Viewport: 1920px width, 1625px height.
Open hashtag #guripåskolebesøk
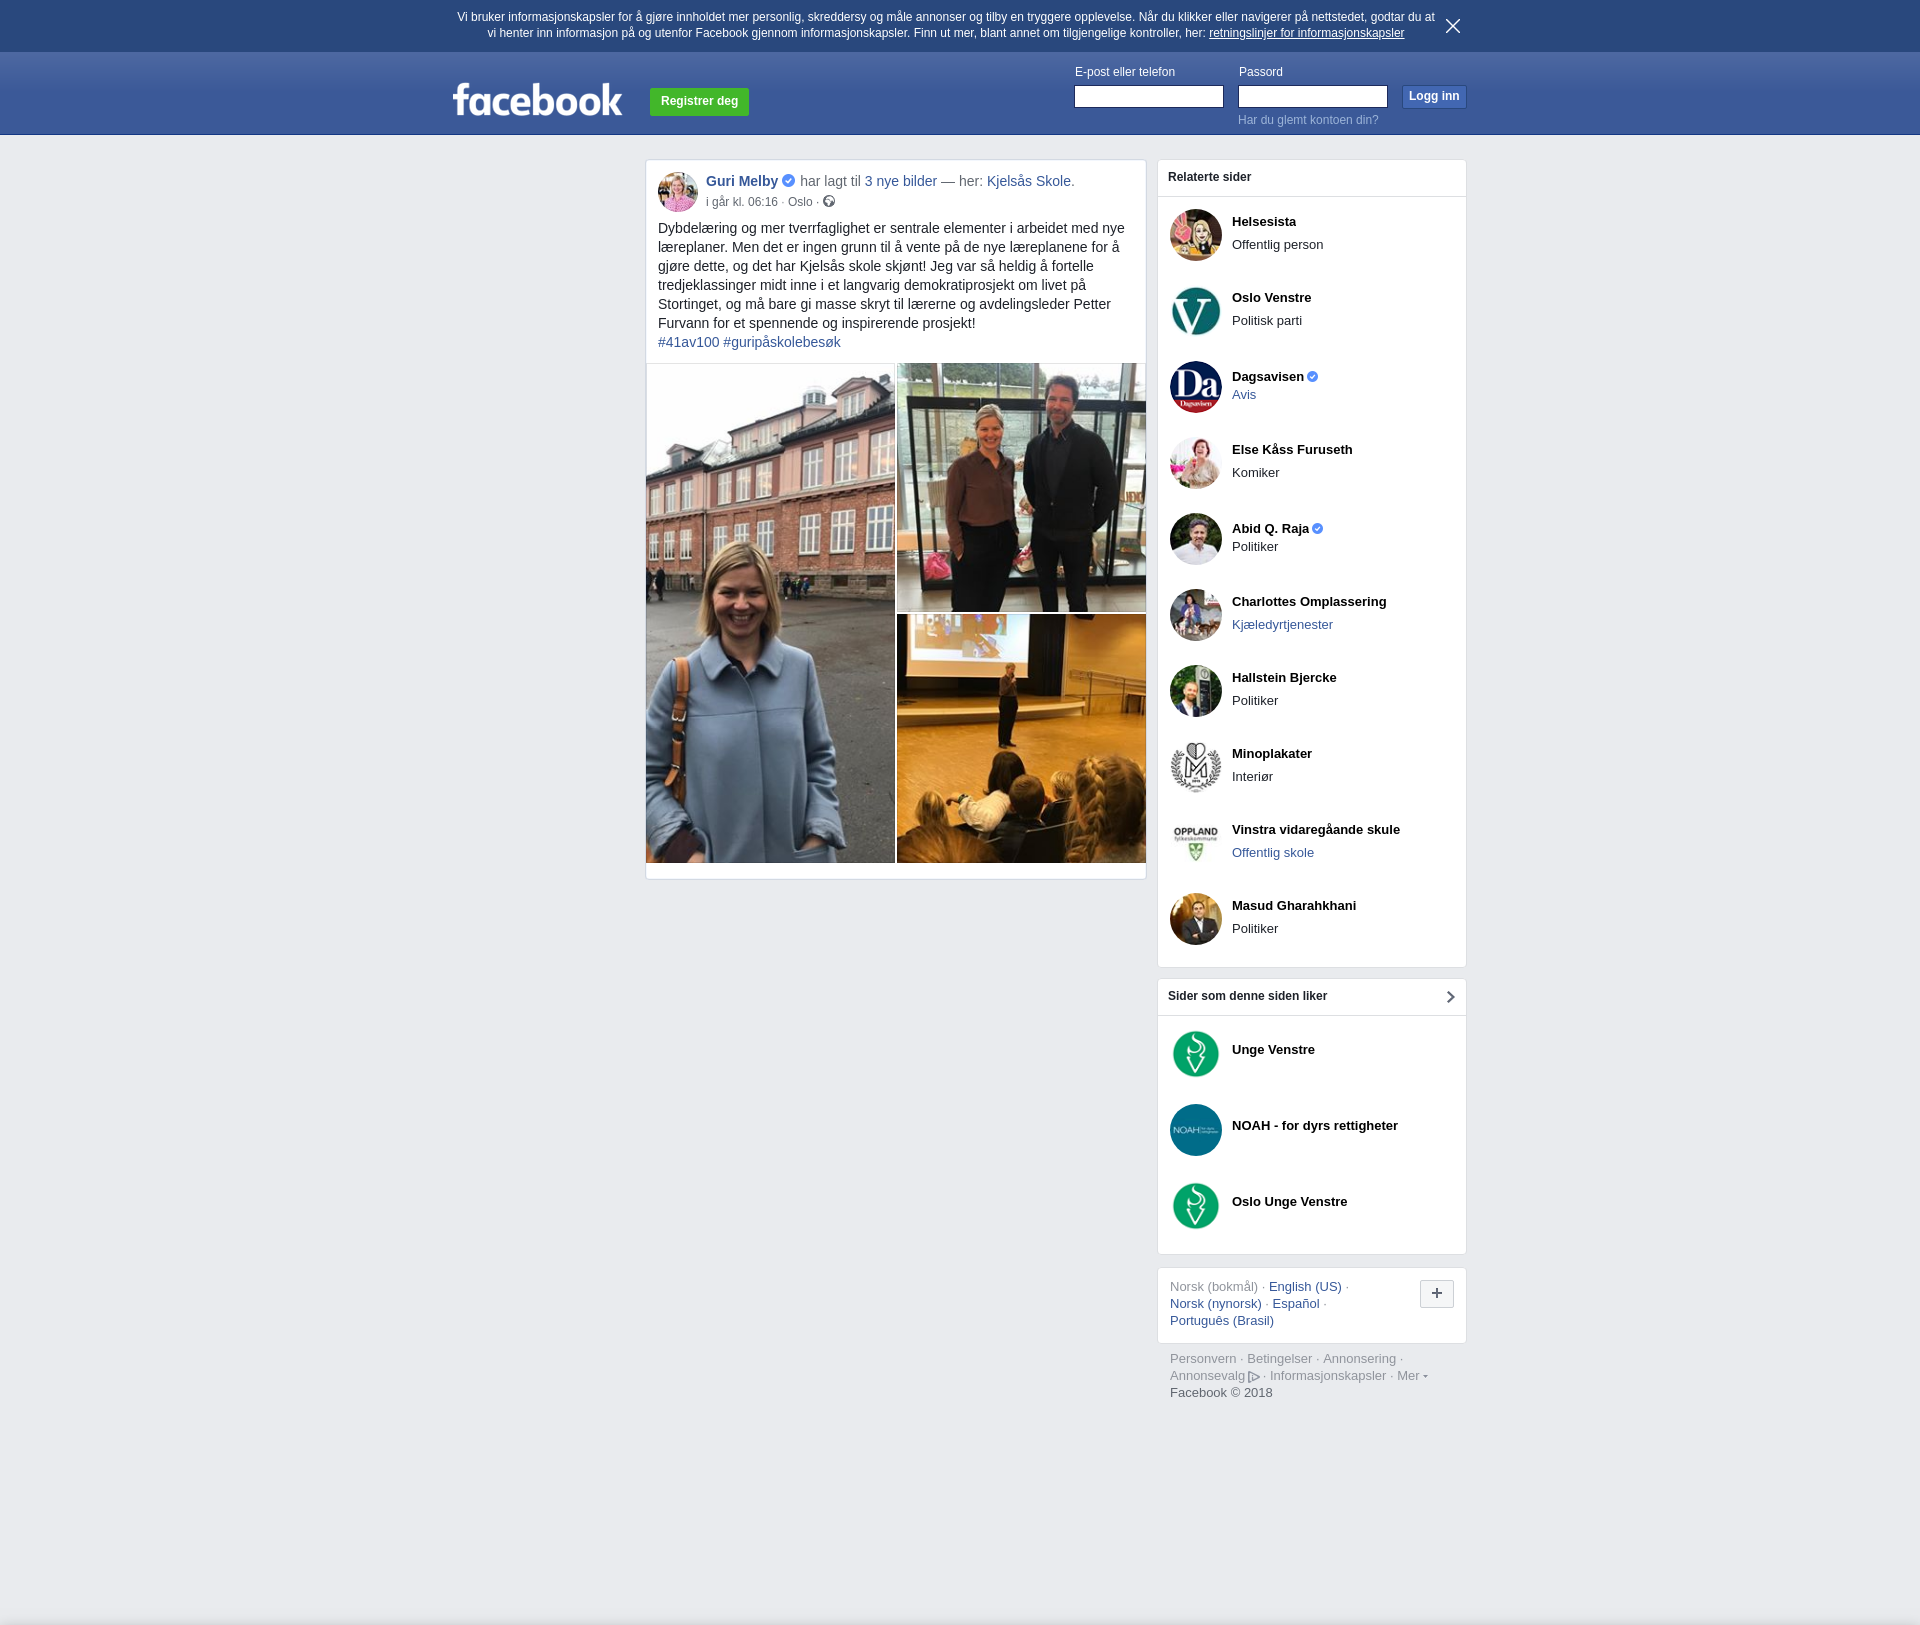click(x=782, y=342)
